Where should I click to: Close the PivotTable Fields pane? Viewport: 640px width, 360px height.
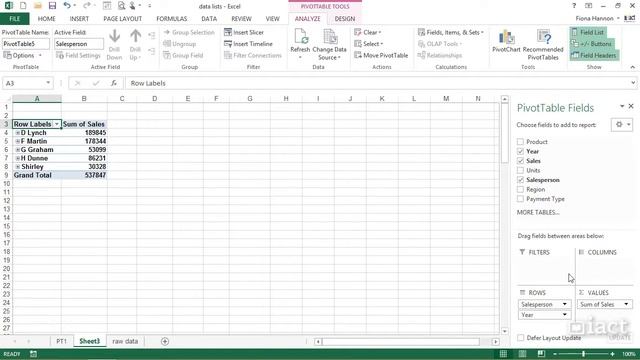pyautogui.click(x=631, y=106)
